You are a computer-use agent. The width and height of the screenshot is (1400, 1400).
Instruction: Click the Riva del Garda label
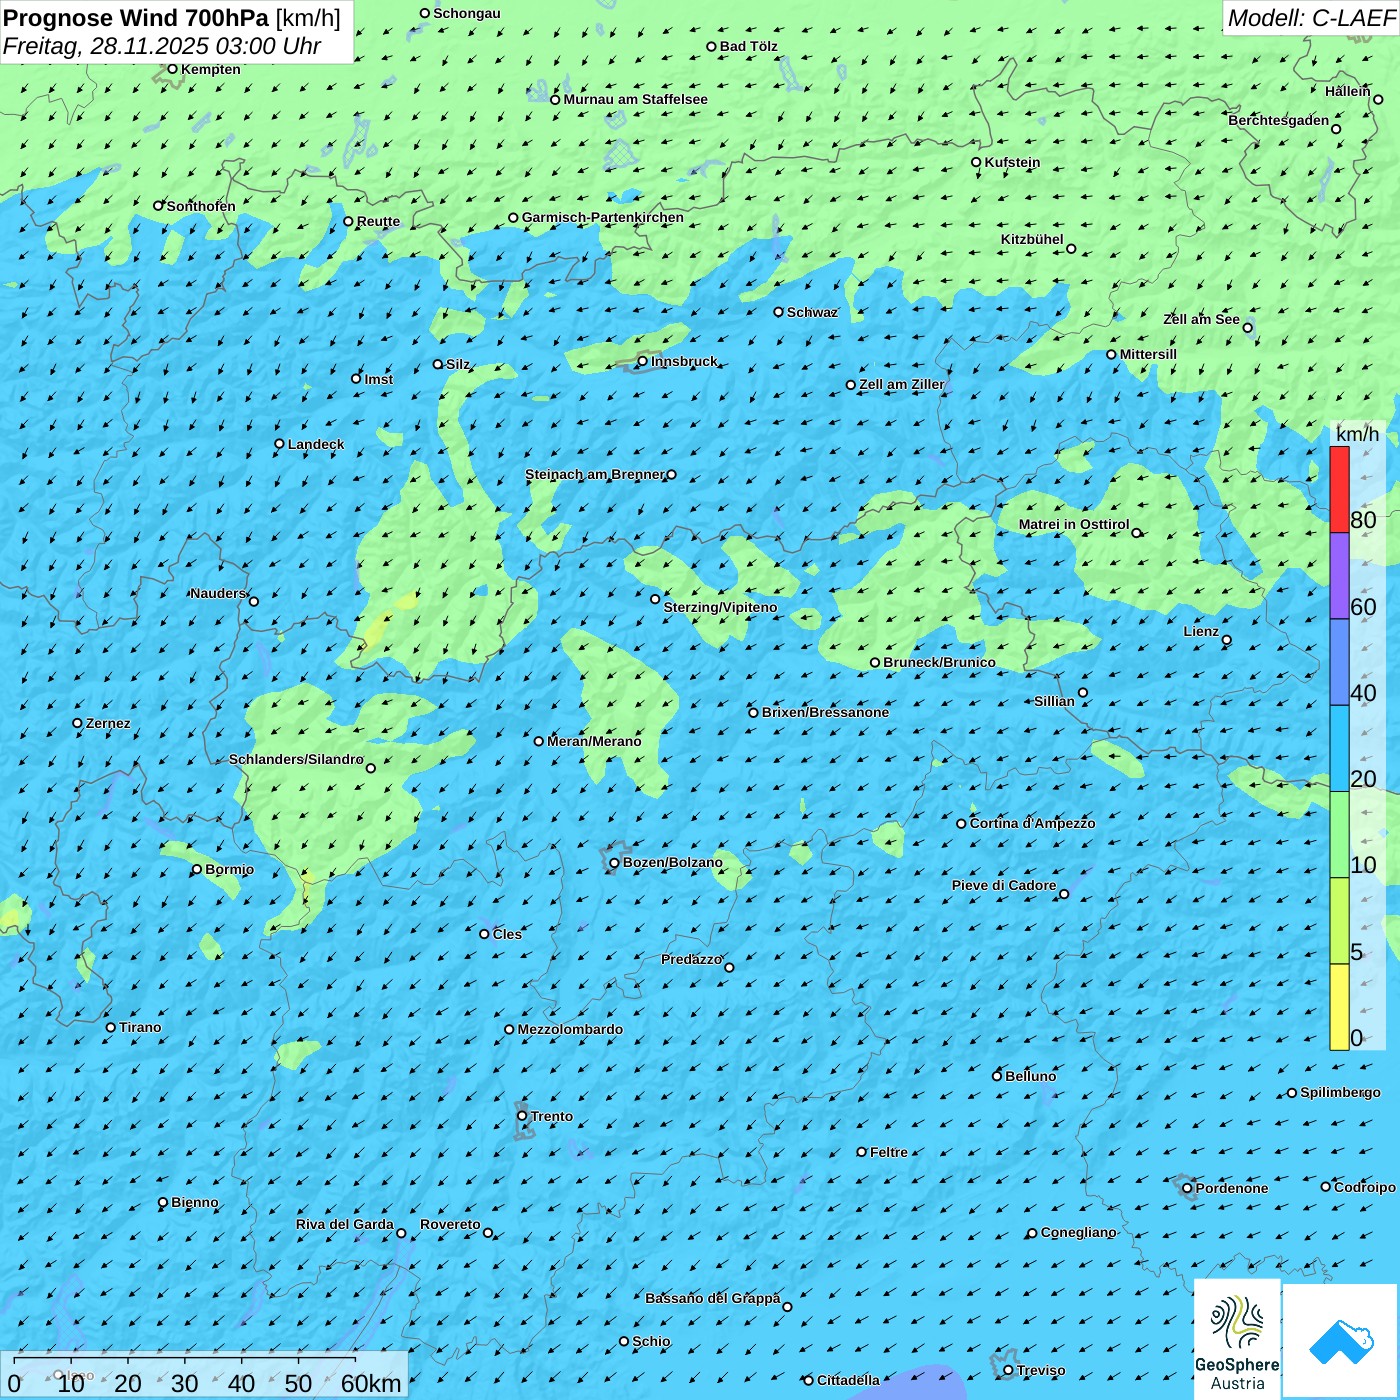(345, 1224)
